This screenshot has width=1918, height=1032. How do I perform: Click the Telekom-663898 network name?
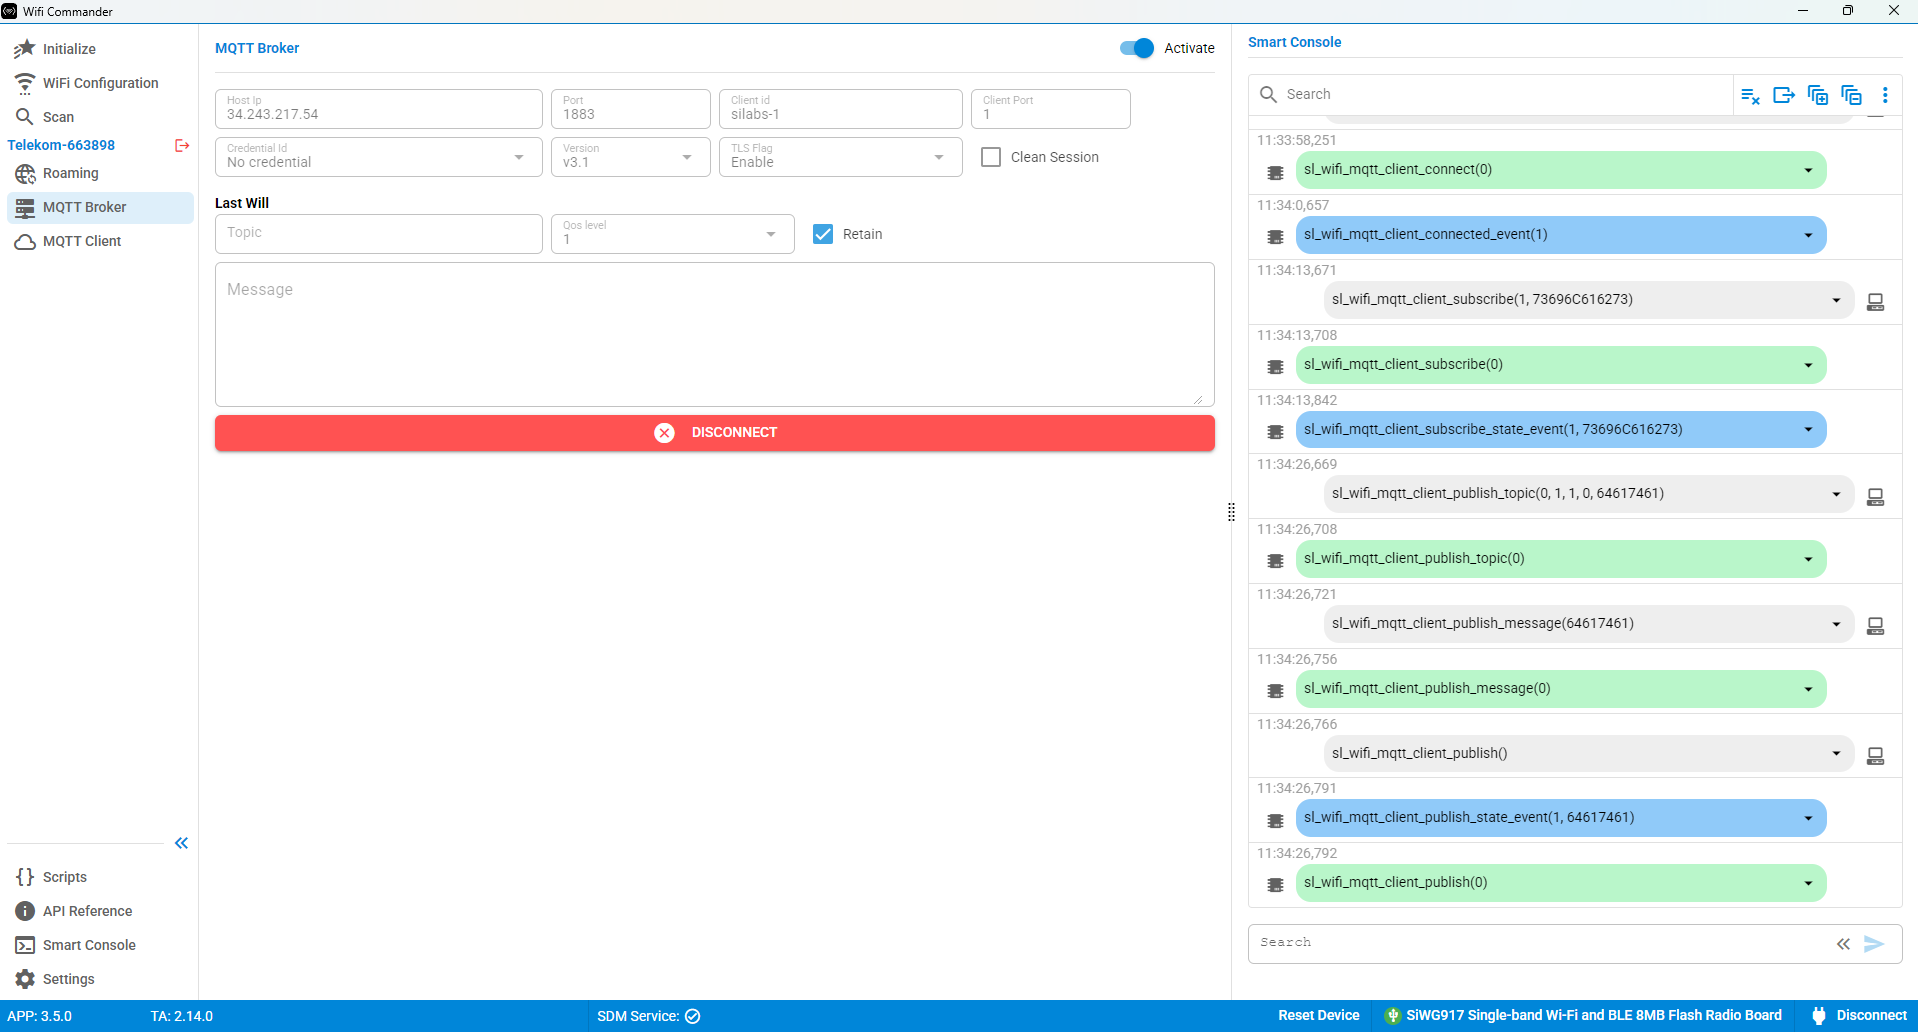61,145
